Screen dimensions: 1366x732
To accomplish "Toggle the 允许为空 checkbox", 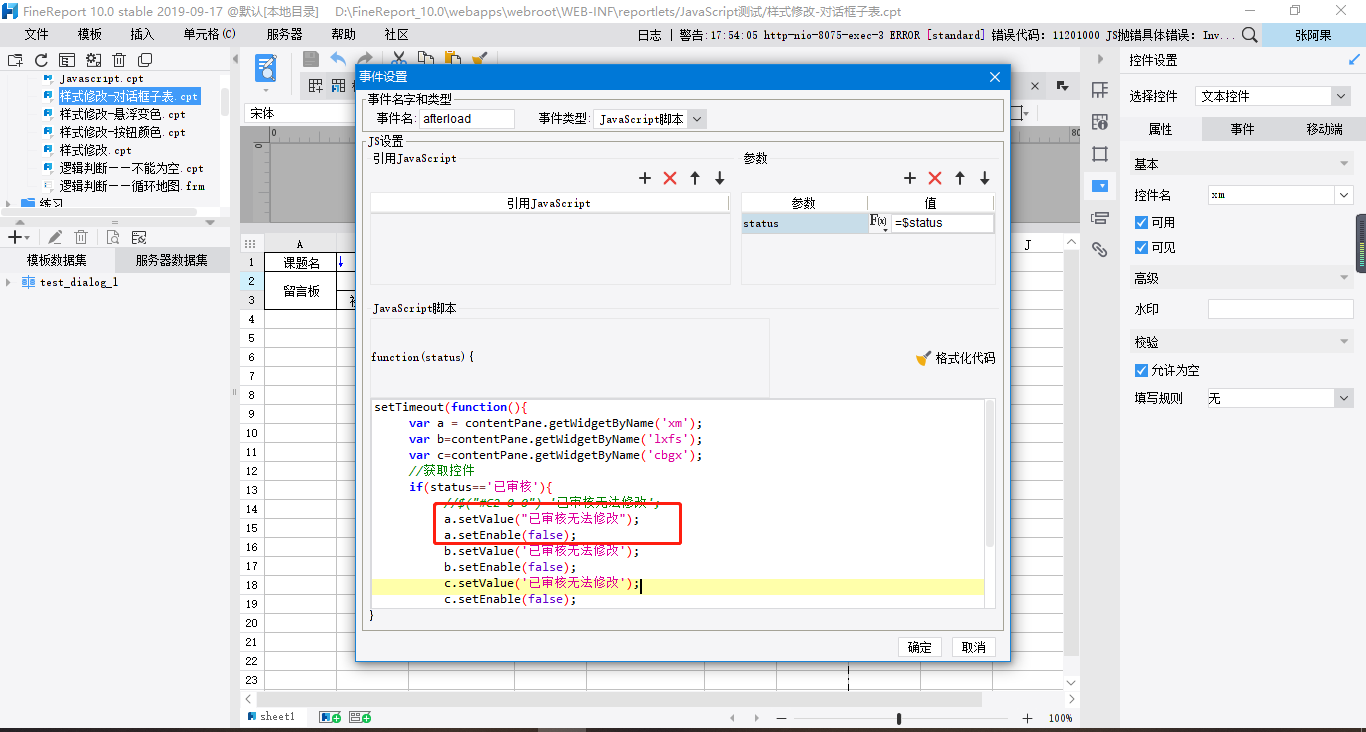I will (1142, 370).
